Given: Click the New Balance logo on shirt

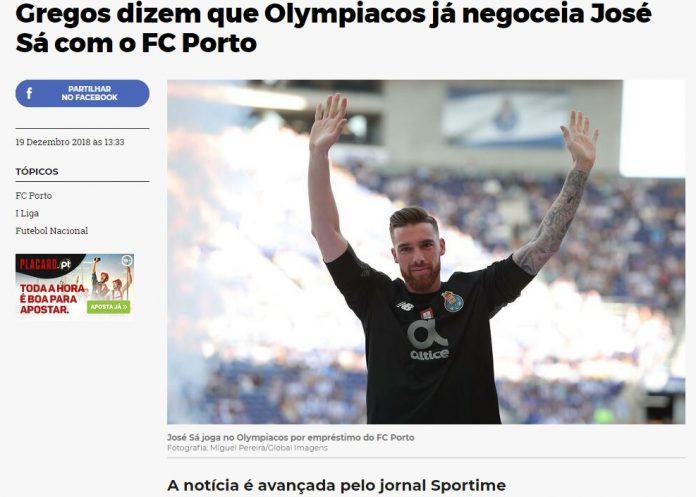Looking at the screenshot, I should tap(405, 305).
